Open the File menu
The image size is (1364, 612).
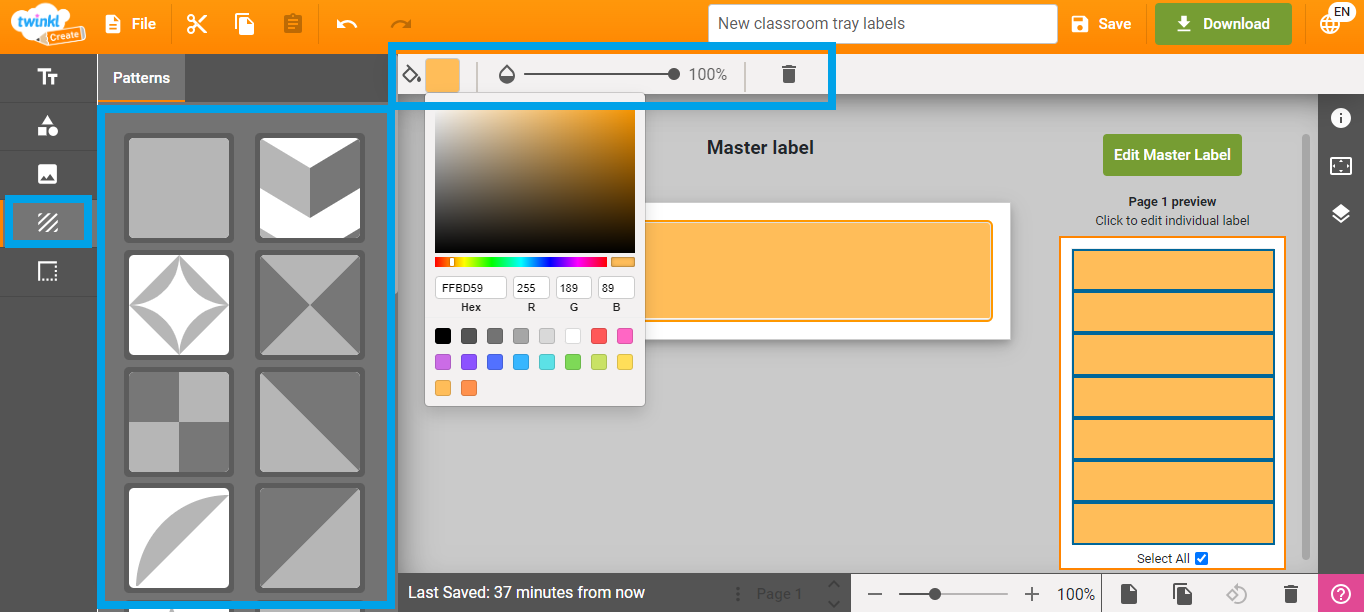pyautogui.click(x=131, y=24)
